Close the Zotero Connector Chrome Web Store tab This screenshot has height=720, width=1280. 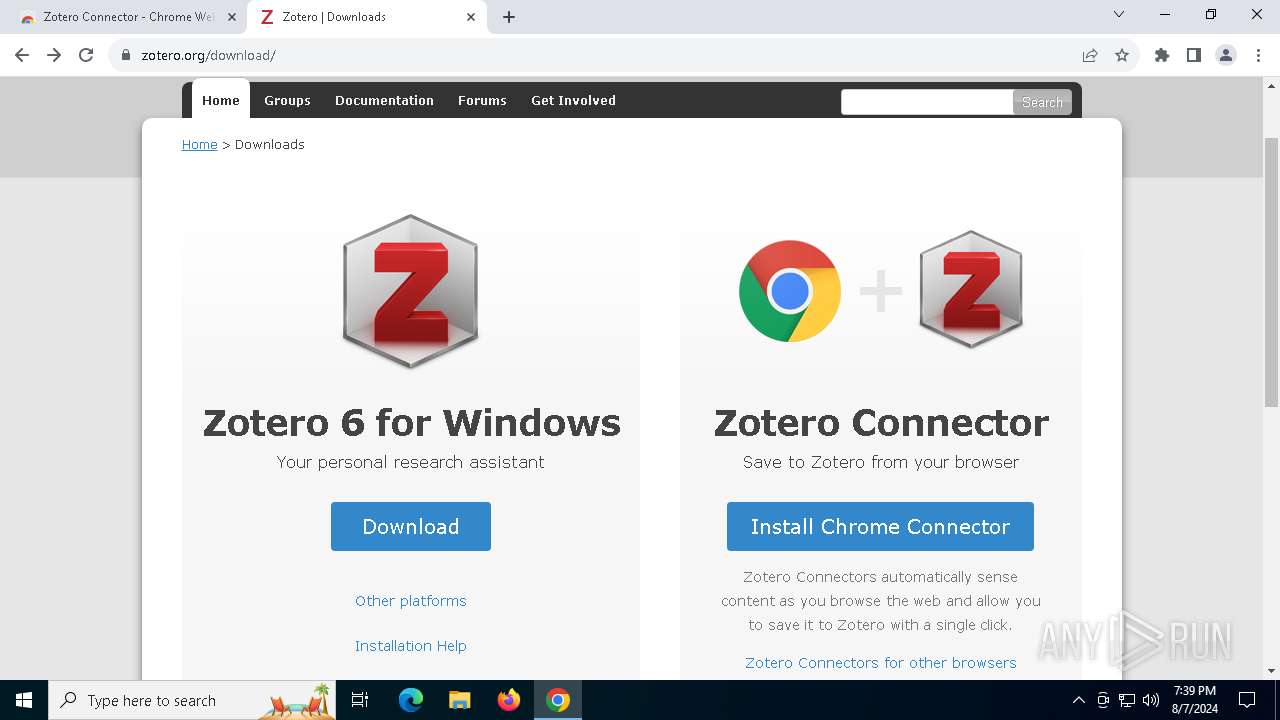coord(231,17)
